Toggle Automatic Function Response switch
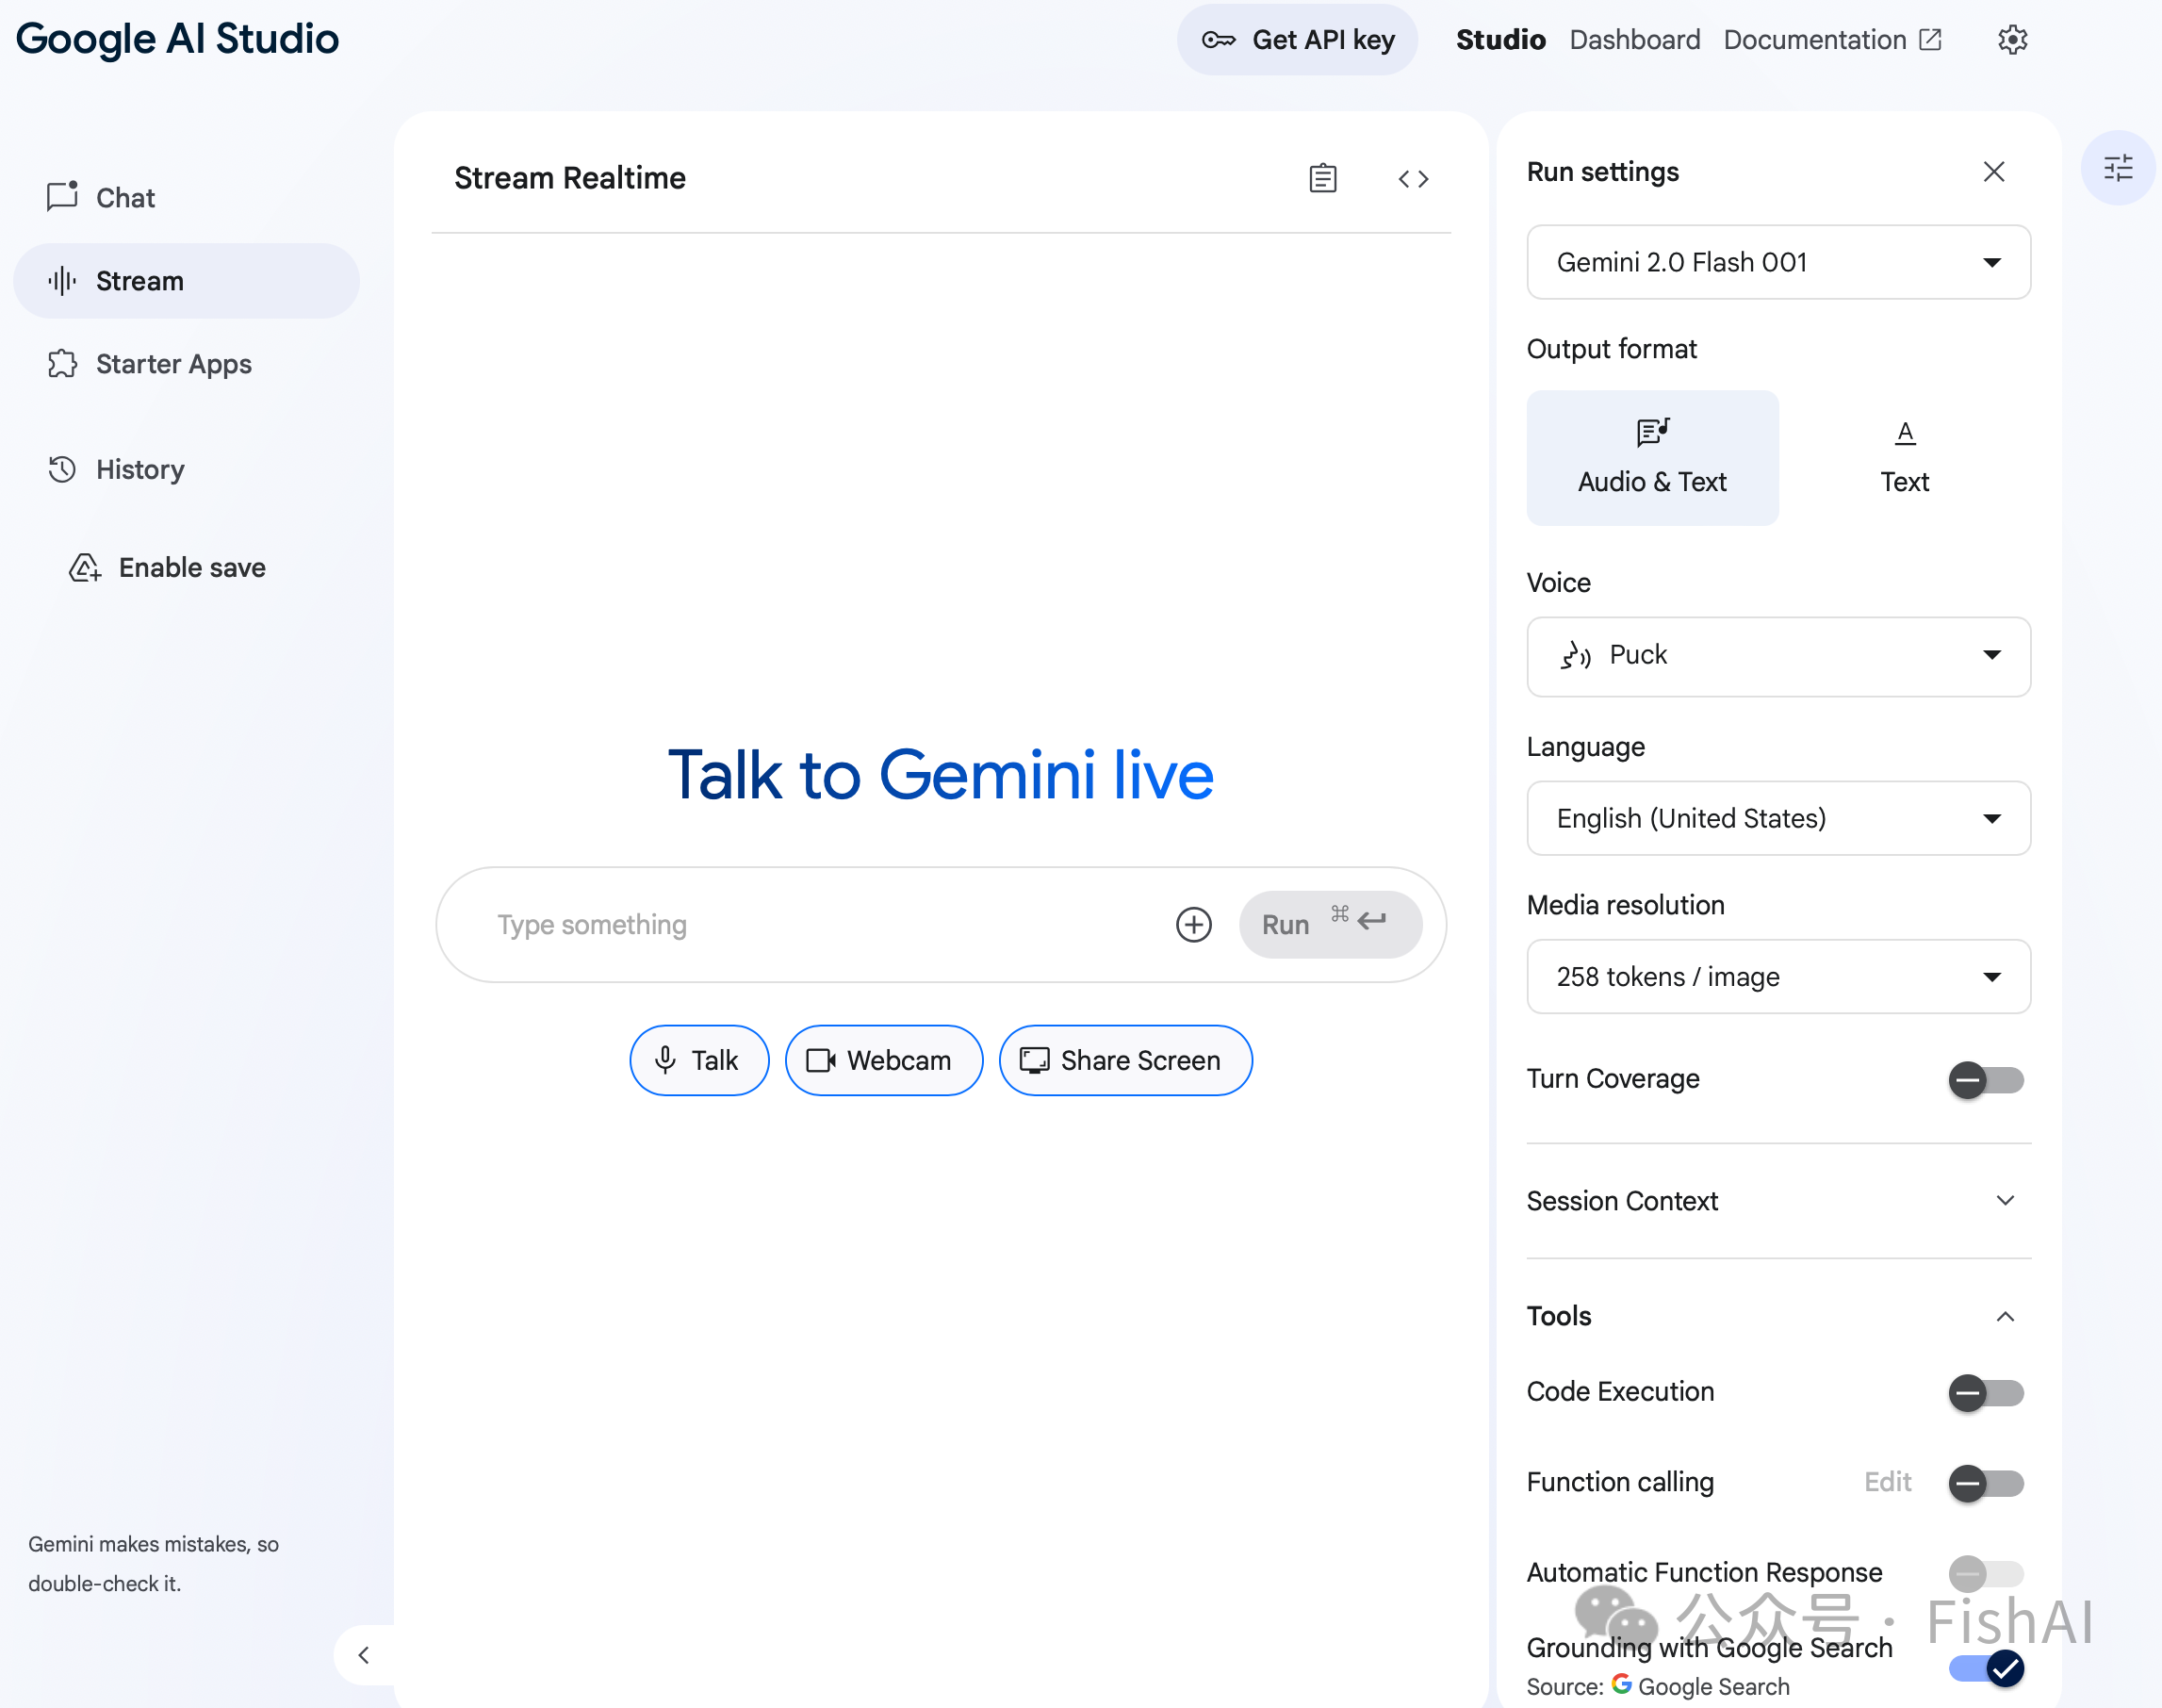 [x=1986, y=1573]
